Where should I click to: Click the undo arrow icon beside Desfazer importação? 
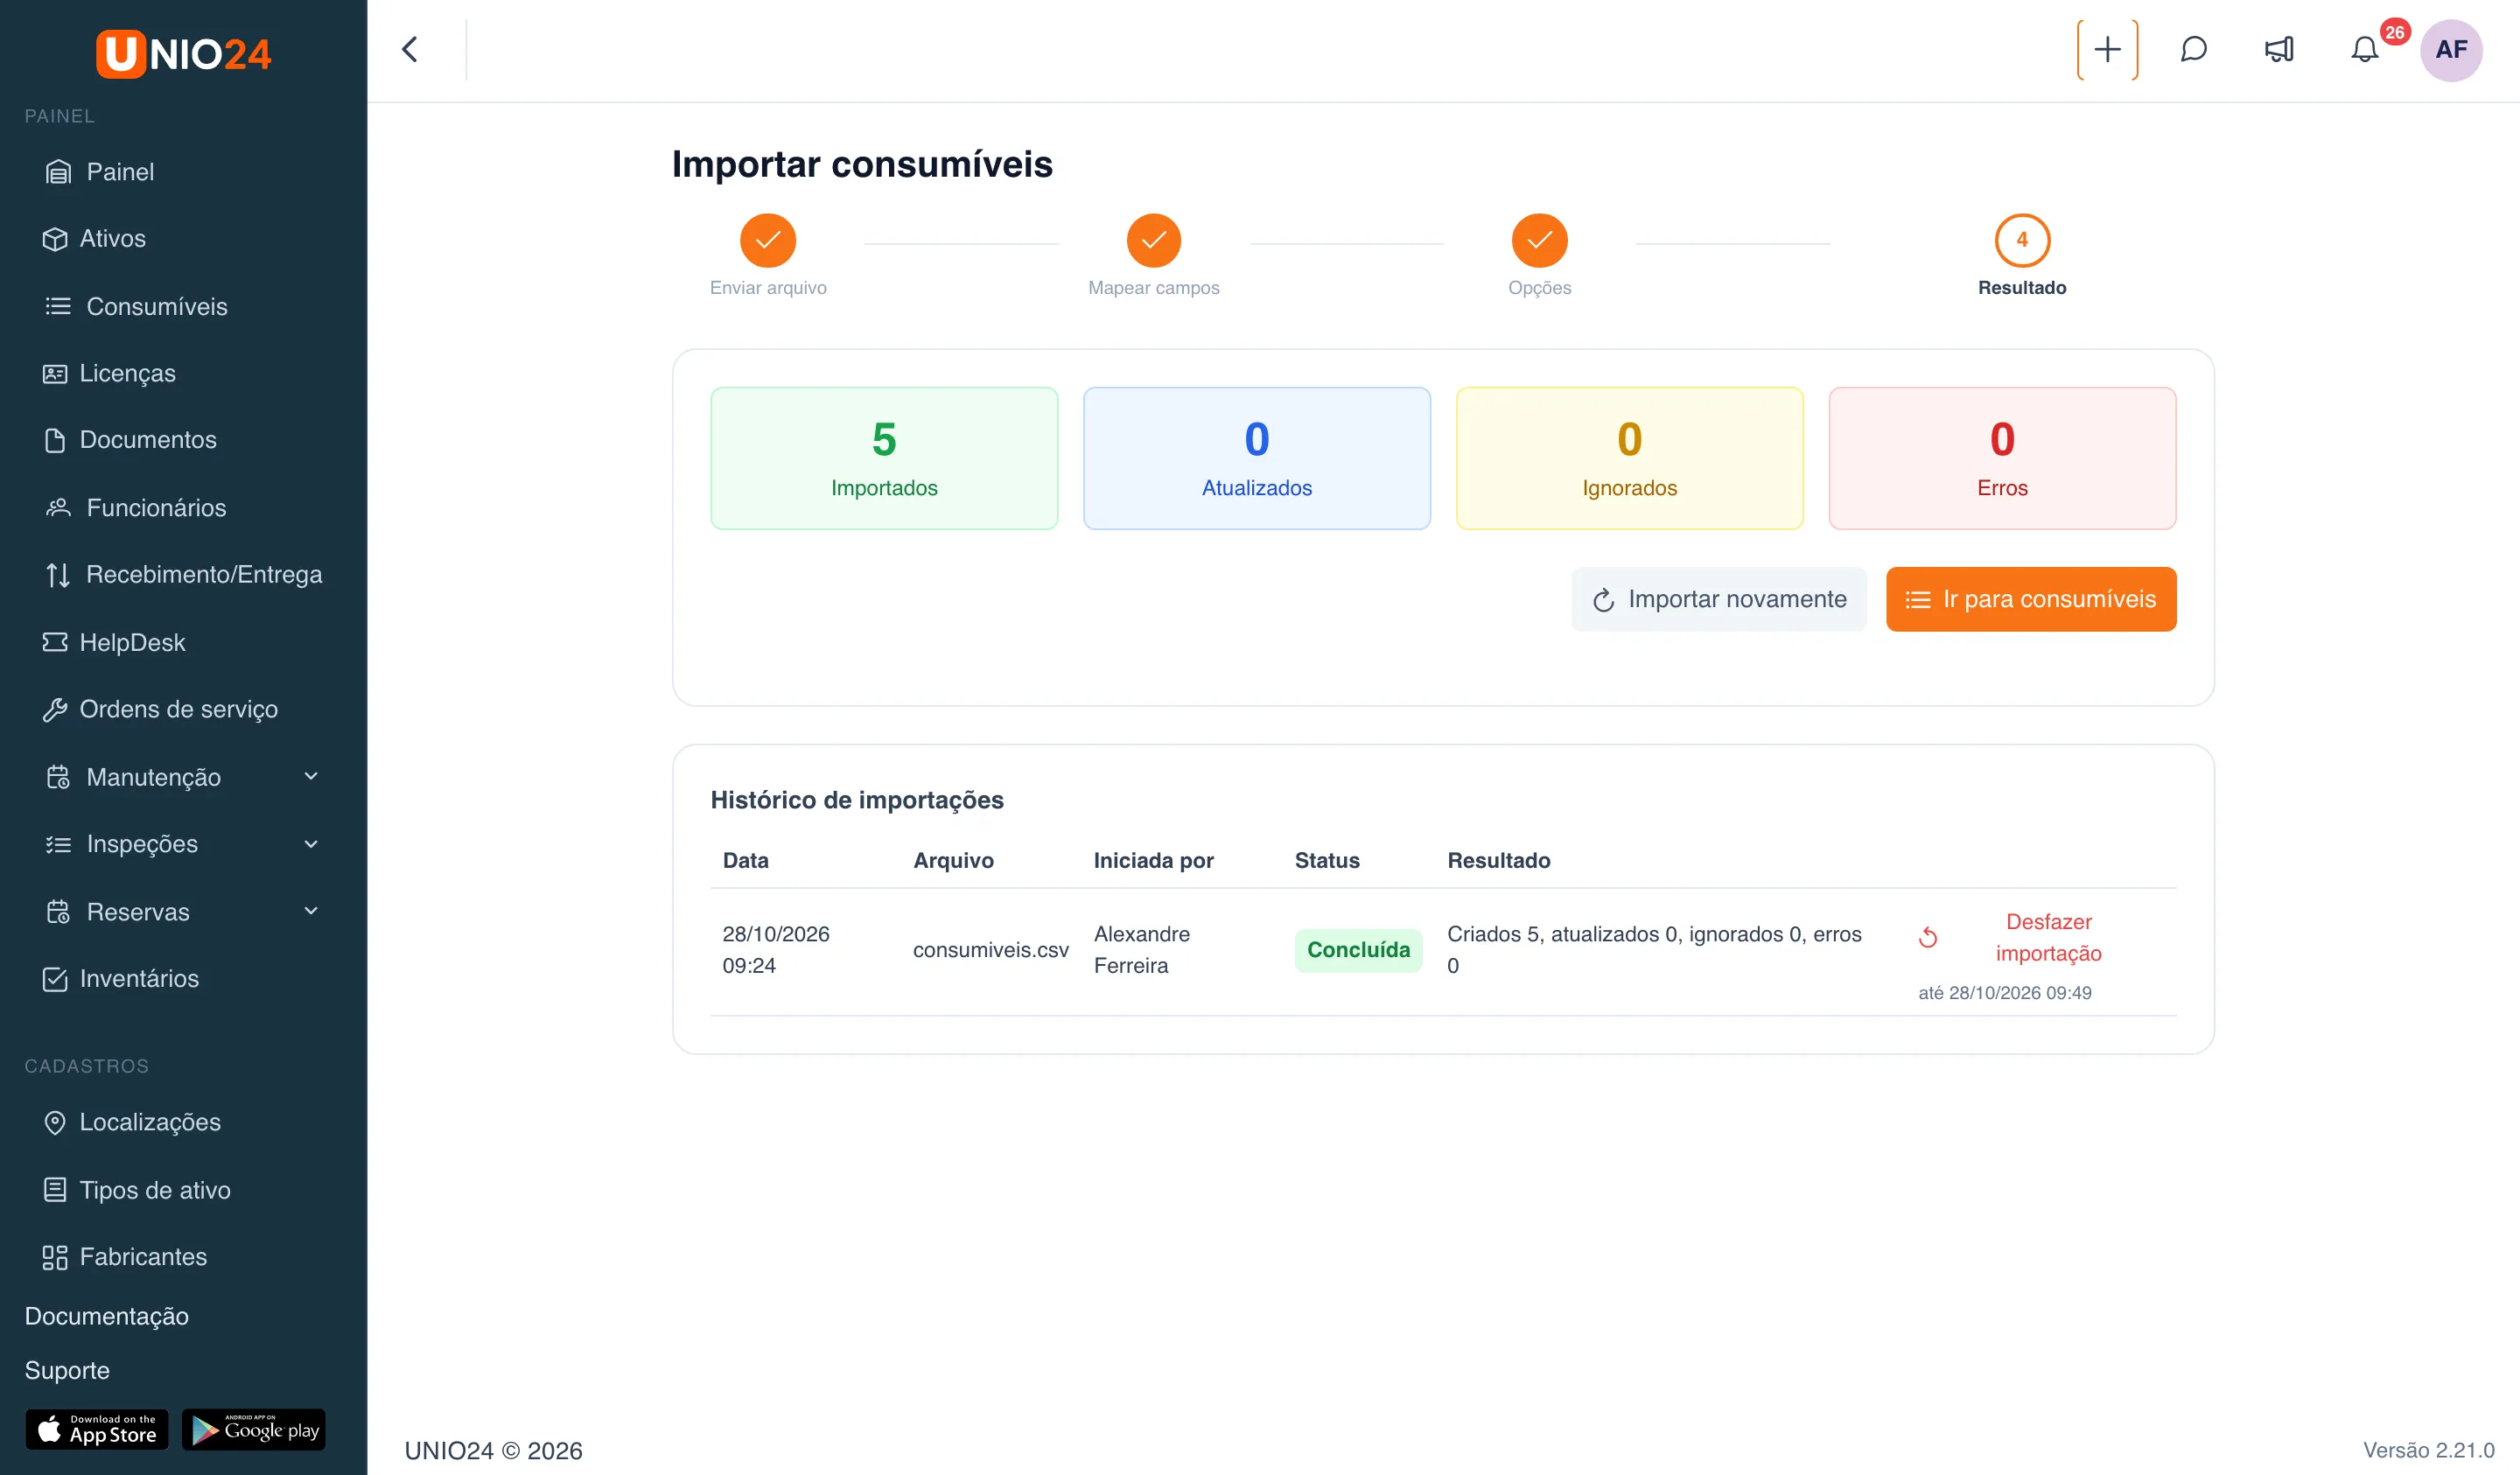tap(1928, 937)
